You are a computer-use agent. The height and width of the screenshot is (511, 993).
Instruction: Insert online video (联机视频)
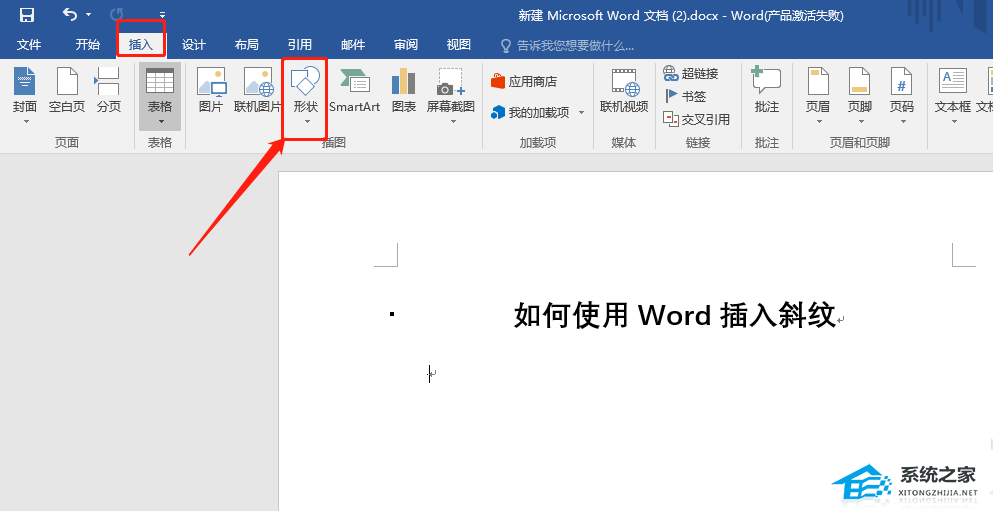[624, 90]
